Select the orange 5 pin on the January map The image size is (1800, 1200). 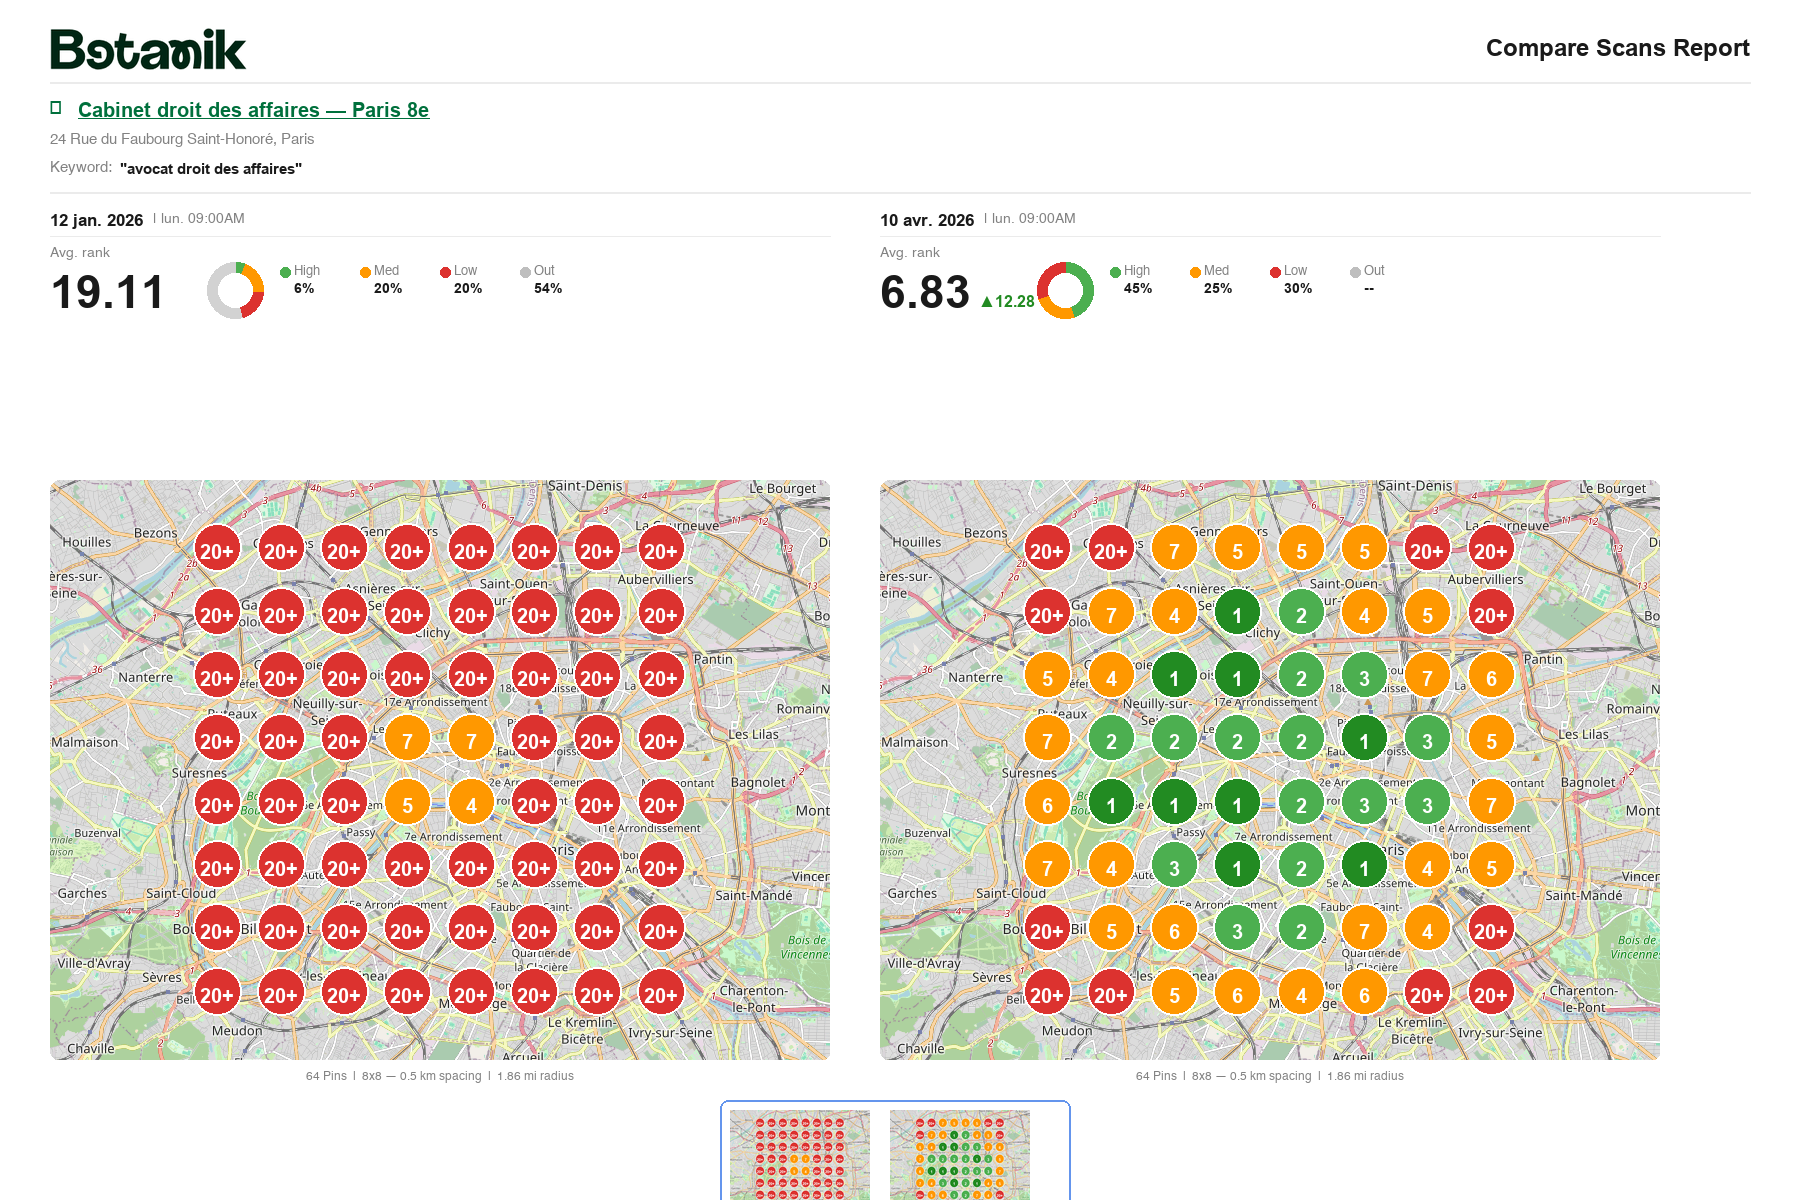pos(407,804)
